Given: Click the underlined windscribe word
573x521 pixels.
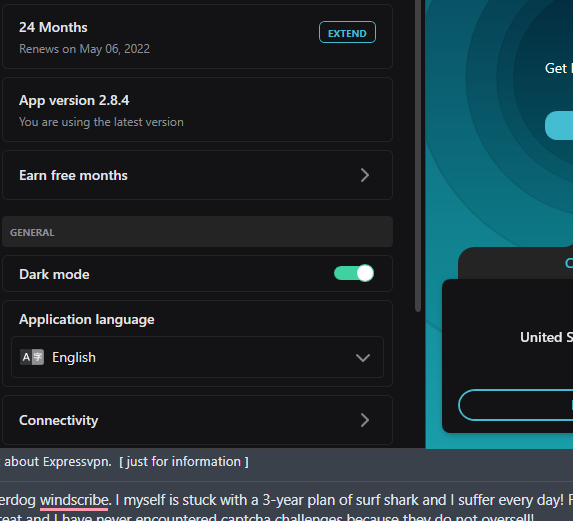Looking at the screenshot, I should (74, 500).
